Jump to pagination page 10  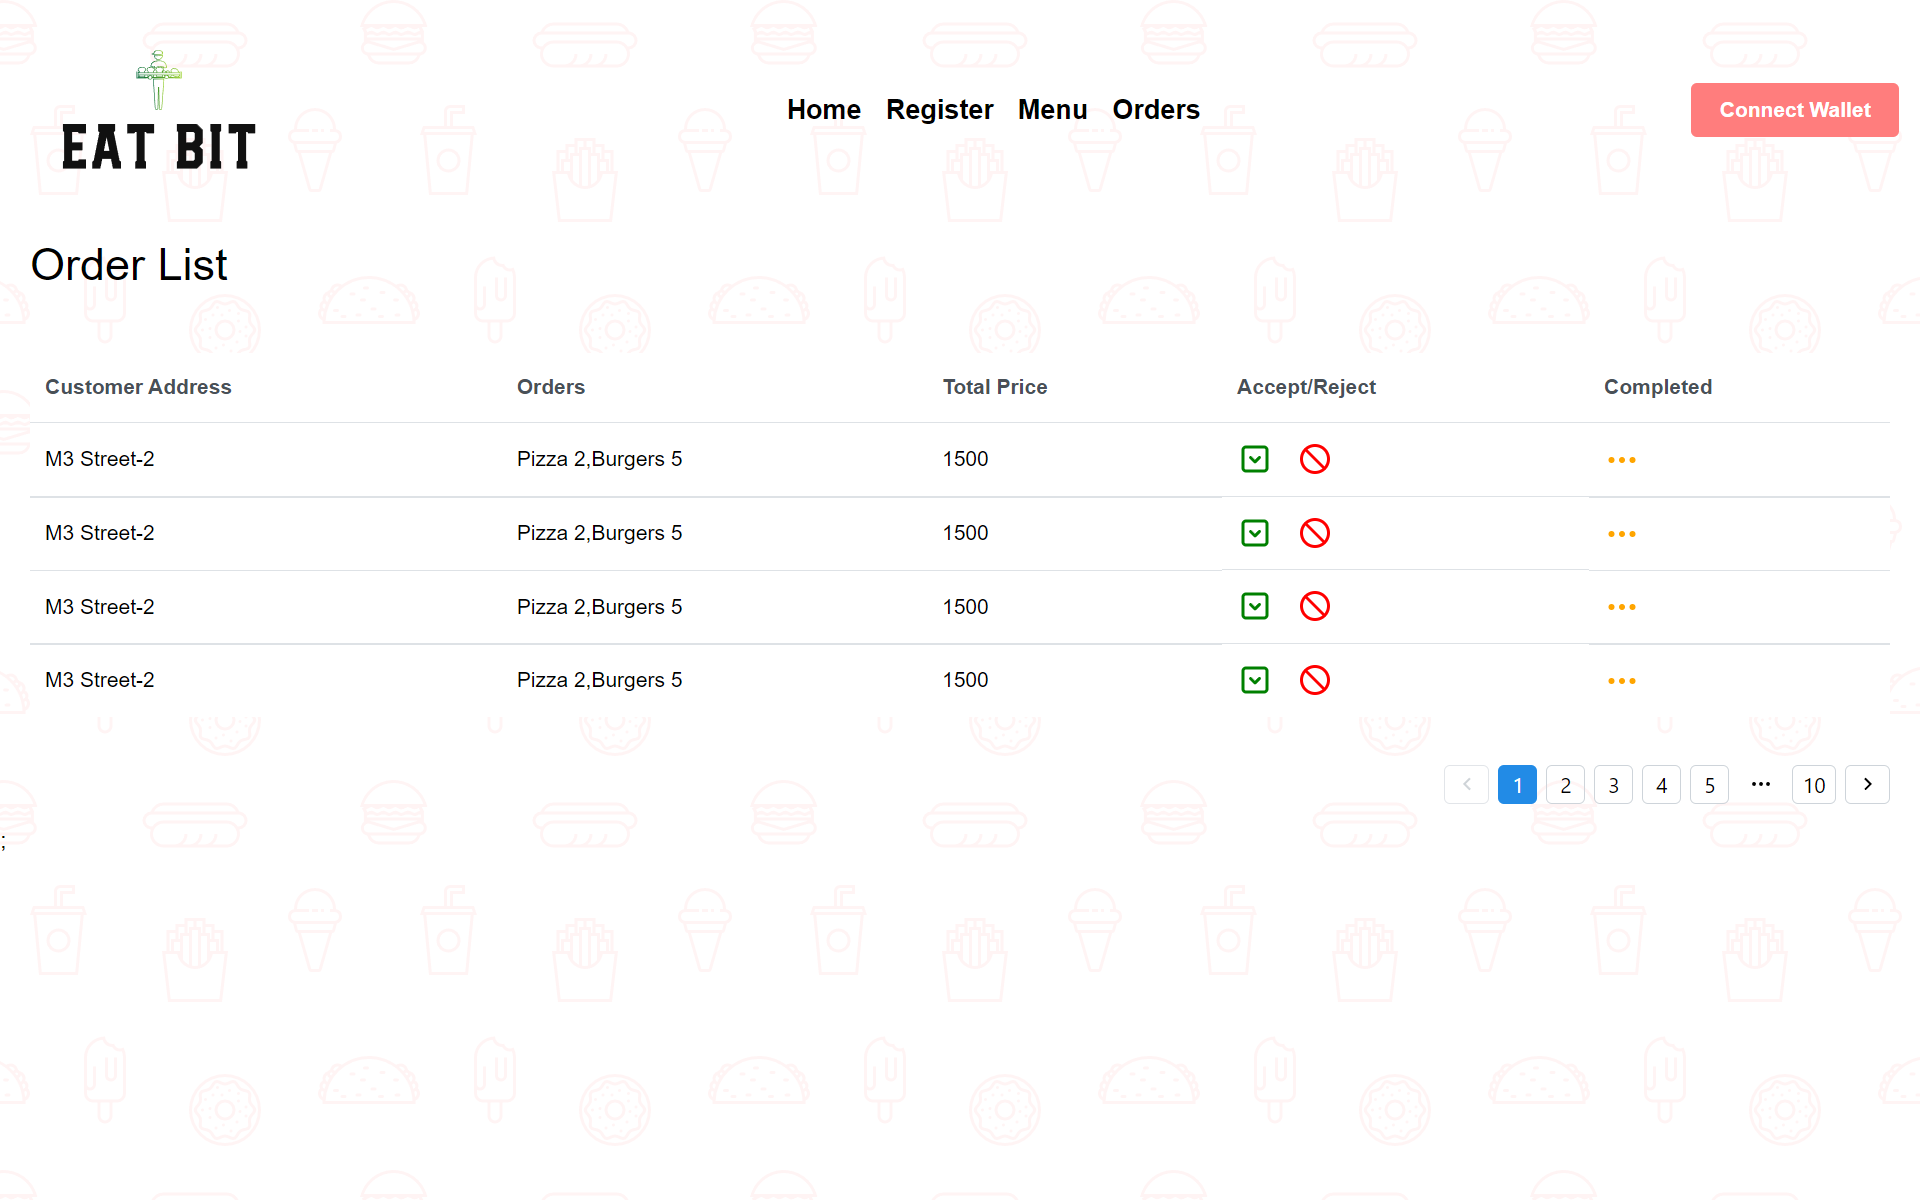tap(1813, 785)
